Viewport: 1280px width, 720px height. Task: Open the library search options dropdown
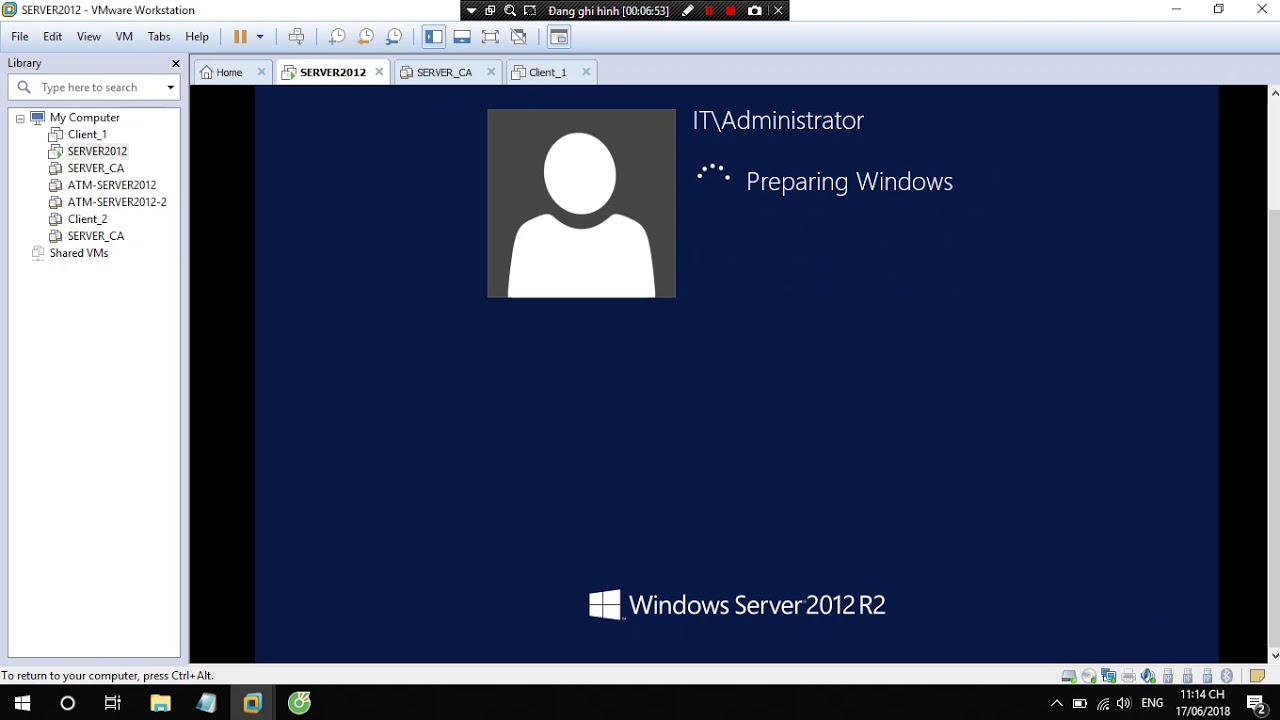(x=170, y=87)
